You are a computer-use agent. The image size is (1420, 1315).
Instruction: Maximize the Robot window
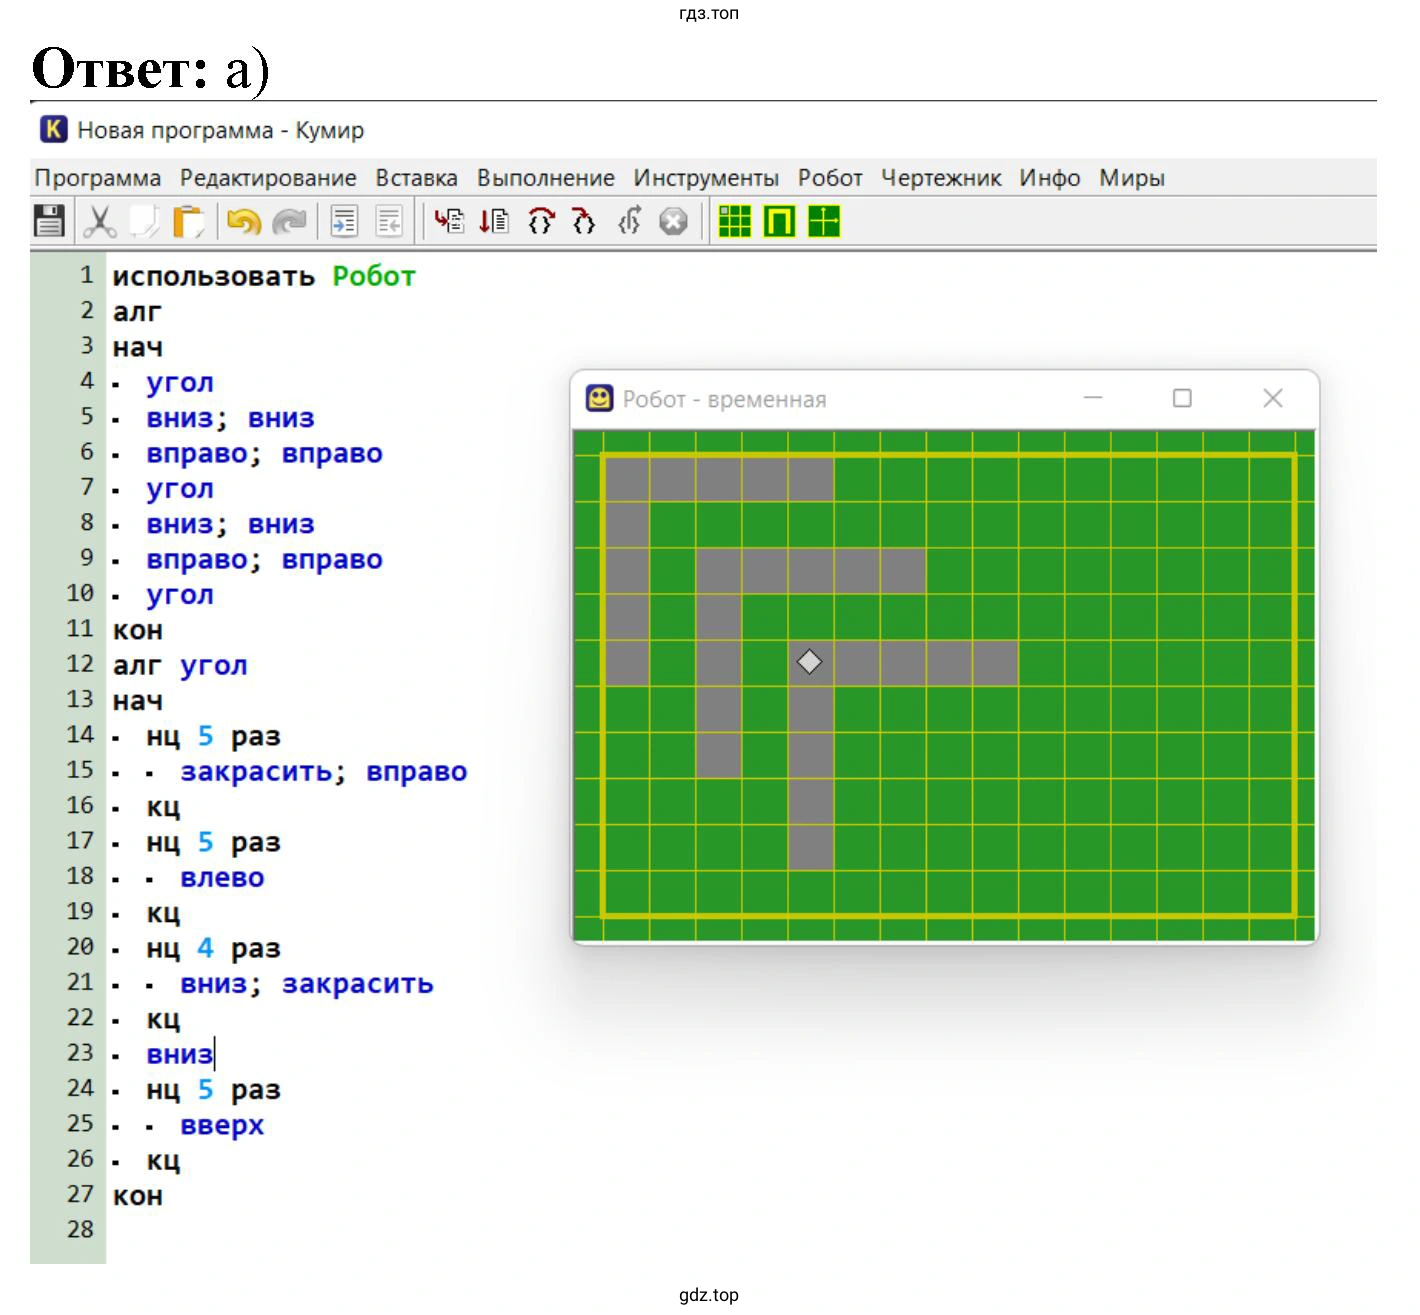tap(1182, 399)
